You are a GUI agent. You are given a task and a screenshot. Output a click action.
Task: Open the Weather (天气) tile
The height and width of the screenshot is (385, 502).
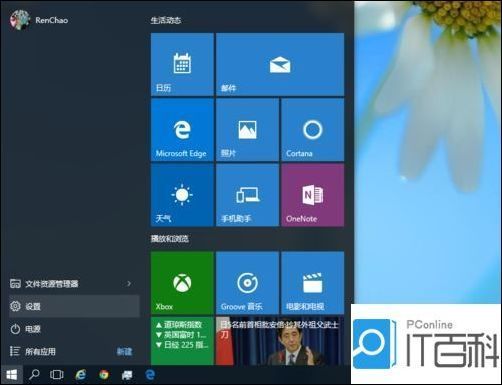point(182,195)
